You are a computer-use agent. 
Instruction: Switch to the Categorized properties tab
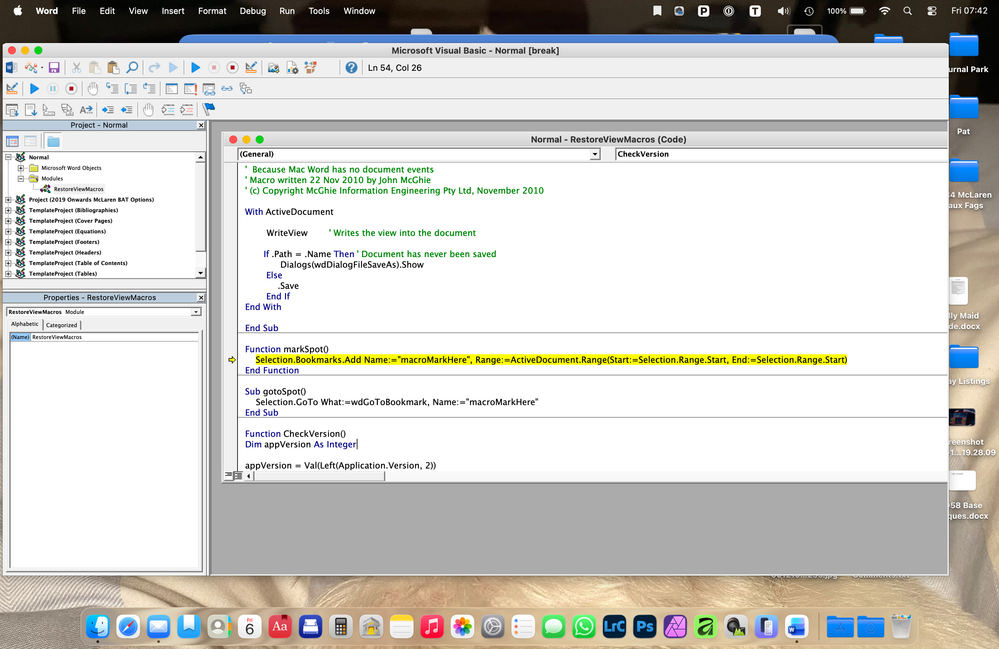[61, 325]
